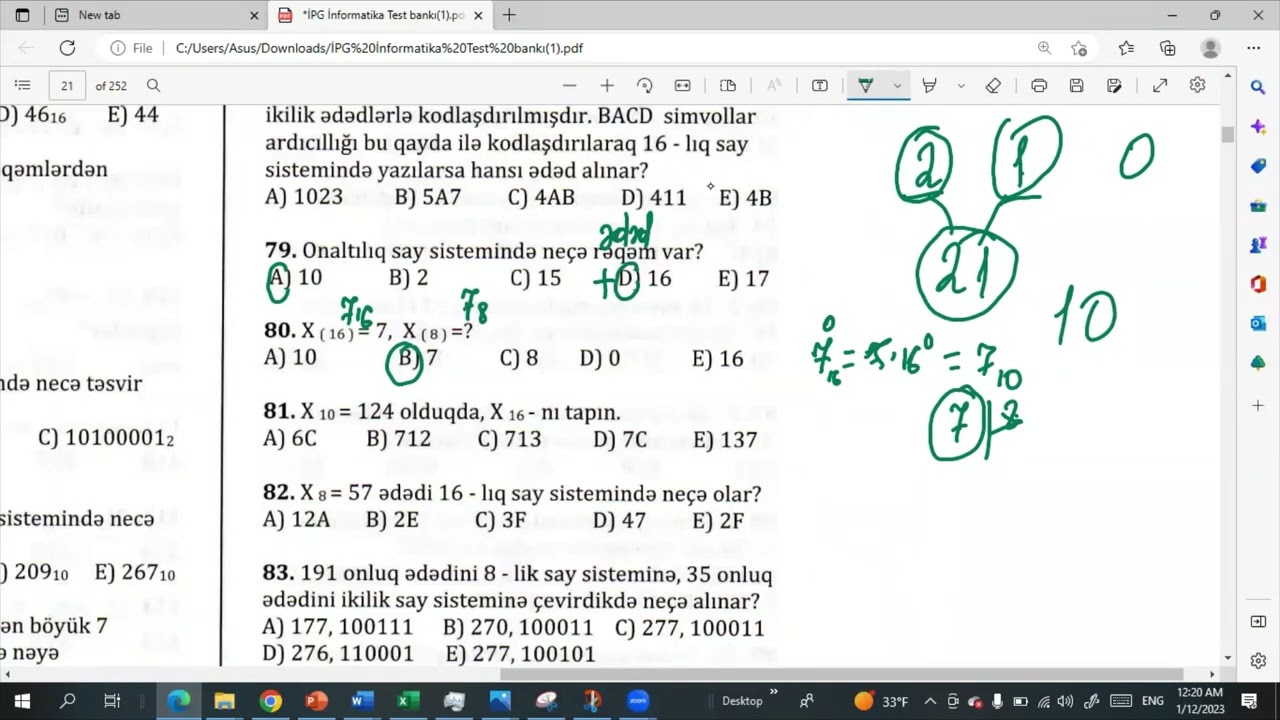Open the find-in-PDF search icon
Viewport: 1280px width, 720px height.
[x=153, y=86]
